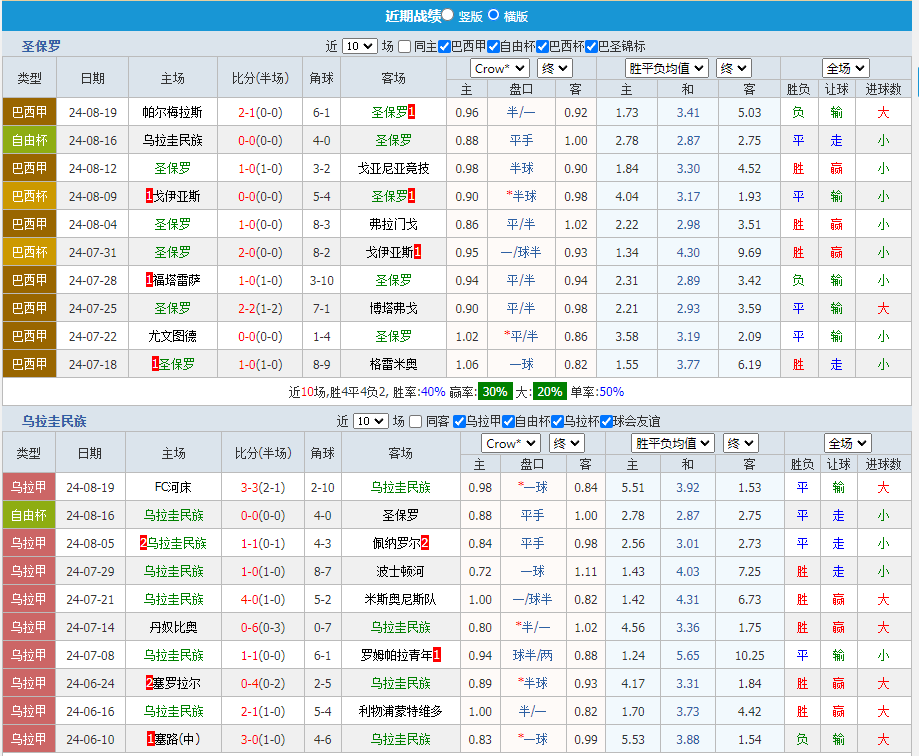The width and height of the screenshot is (919, 756).
Task: Click the 帕尔梅拉斯 team link
Action: 172,112
